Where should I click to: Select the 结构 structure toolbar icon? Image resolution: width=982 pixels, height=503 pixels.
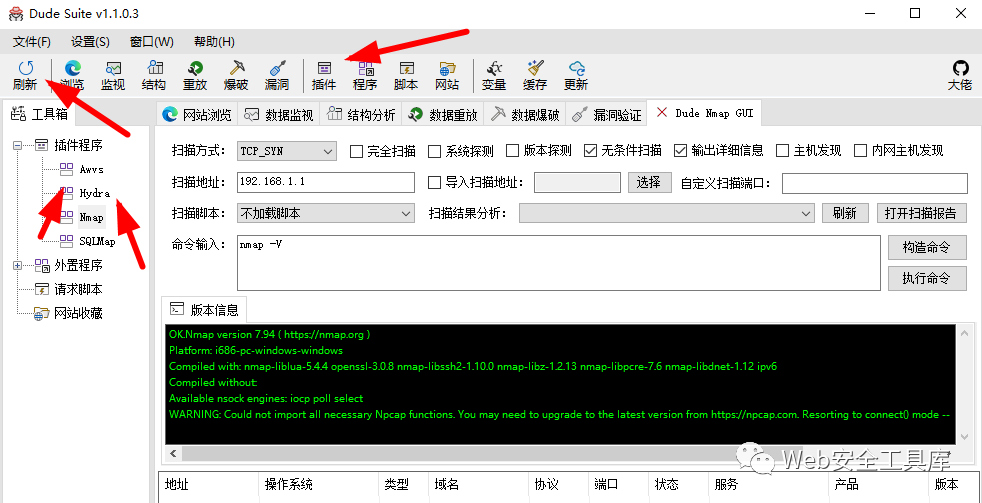click(x=154, y=75)
